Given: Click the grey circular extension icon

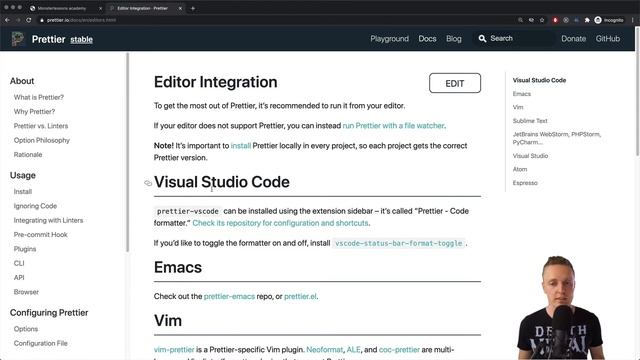Looking at the screenshot, I should pyautogui.click(x=566, y=20).
